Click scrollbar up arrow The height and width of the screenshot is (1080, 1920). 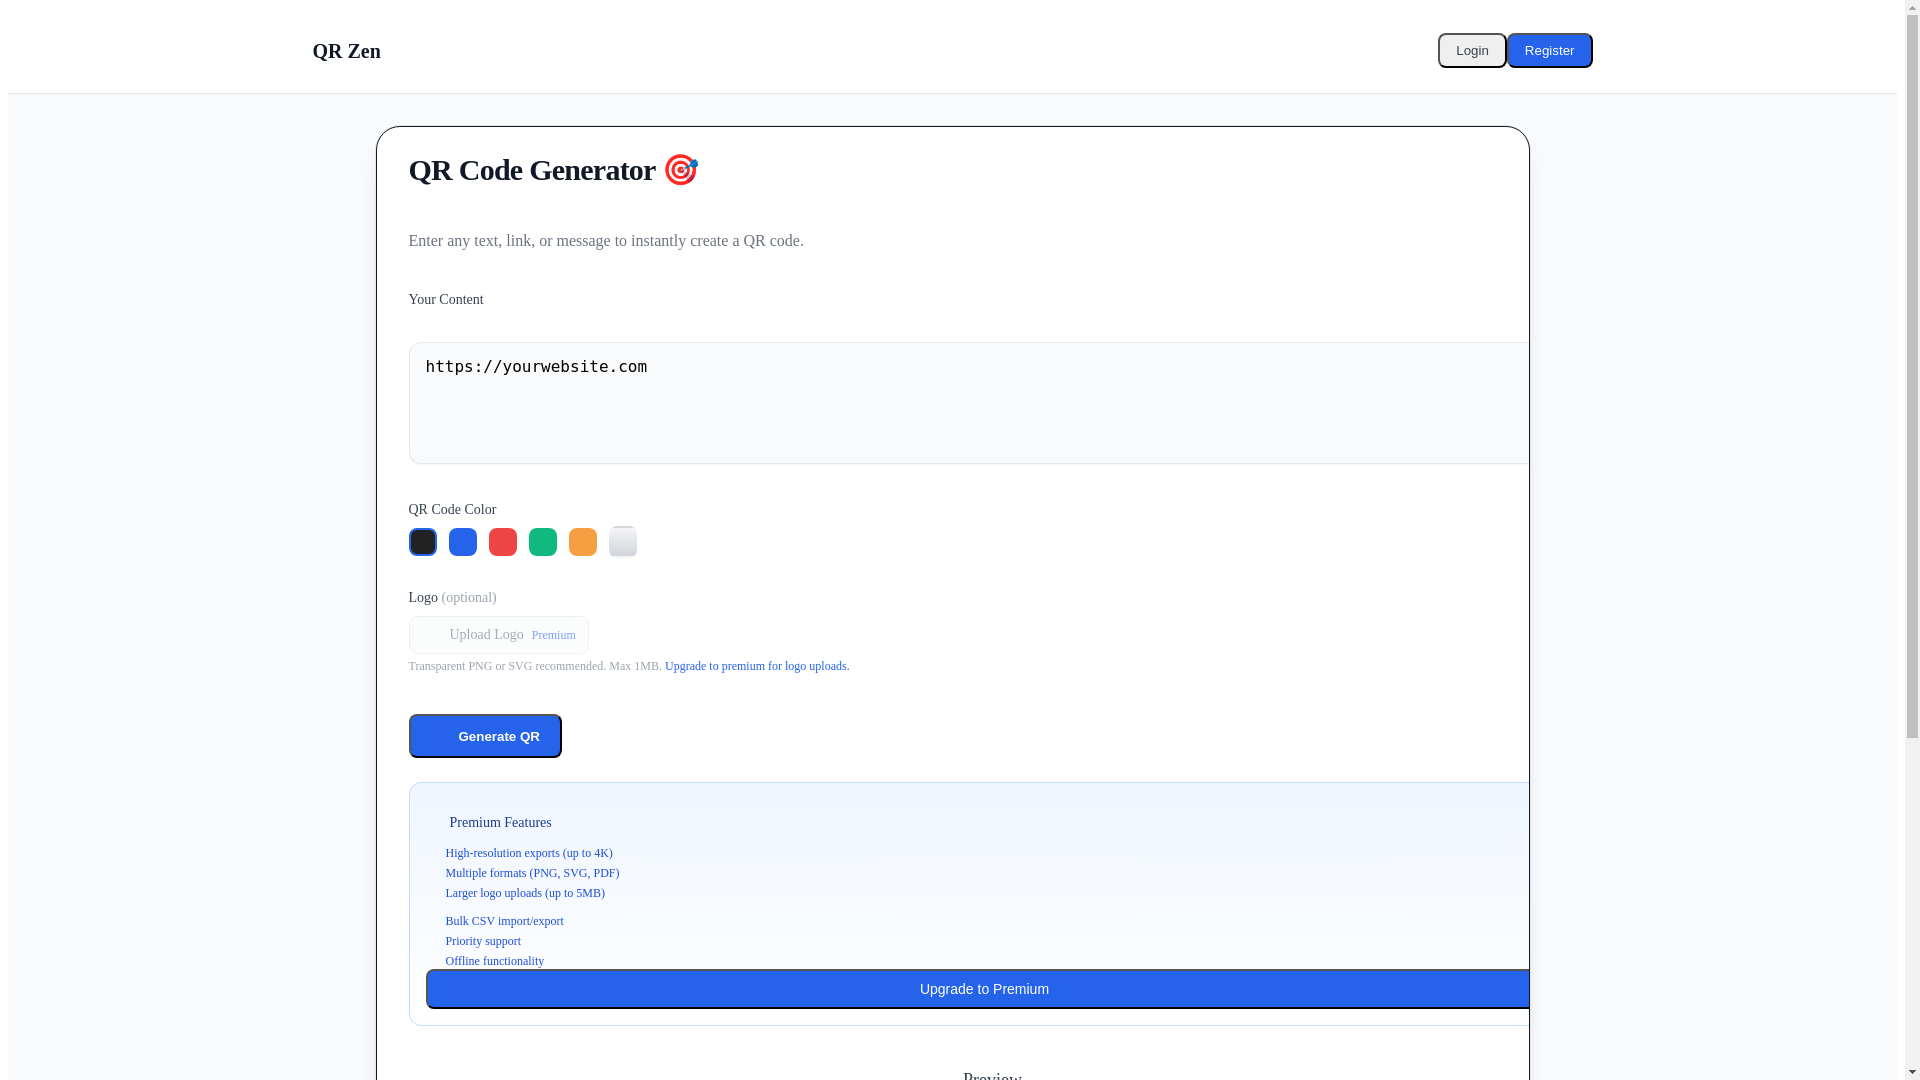click(x=1910, y=7)
